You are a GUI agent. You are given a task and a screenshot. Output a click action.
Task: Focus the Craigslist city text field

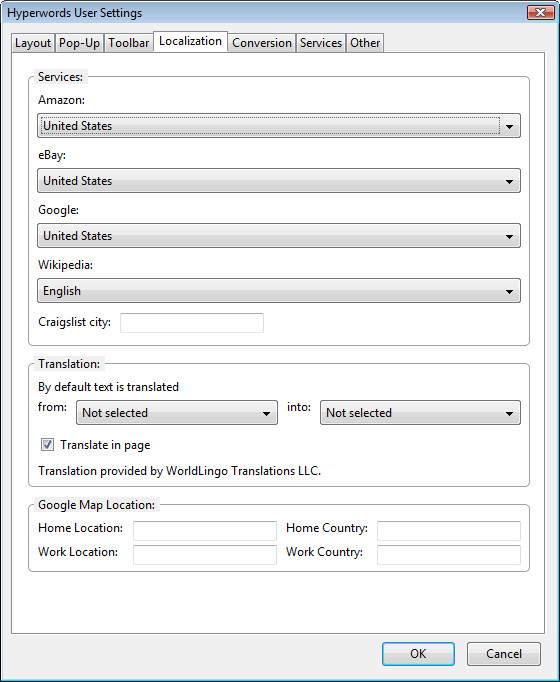coord(192,323)
